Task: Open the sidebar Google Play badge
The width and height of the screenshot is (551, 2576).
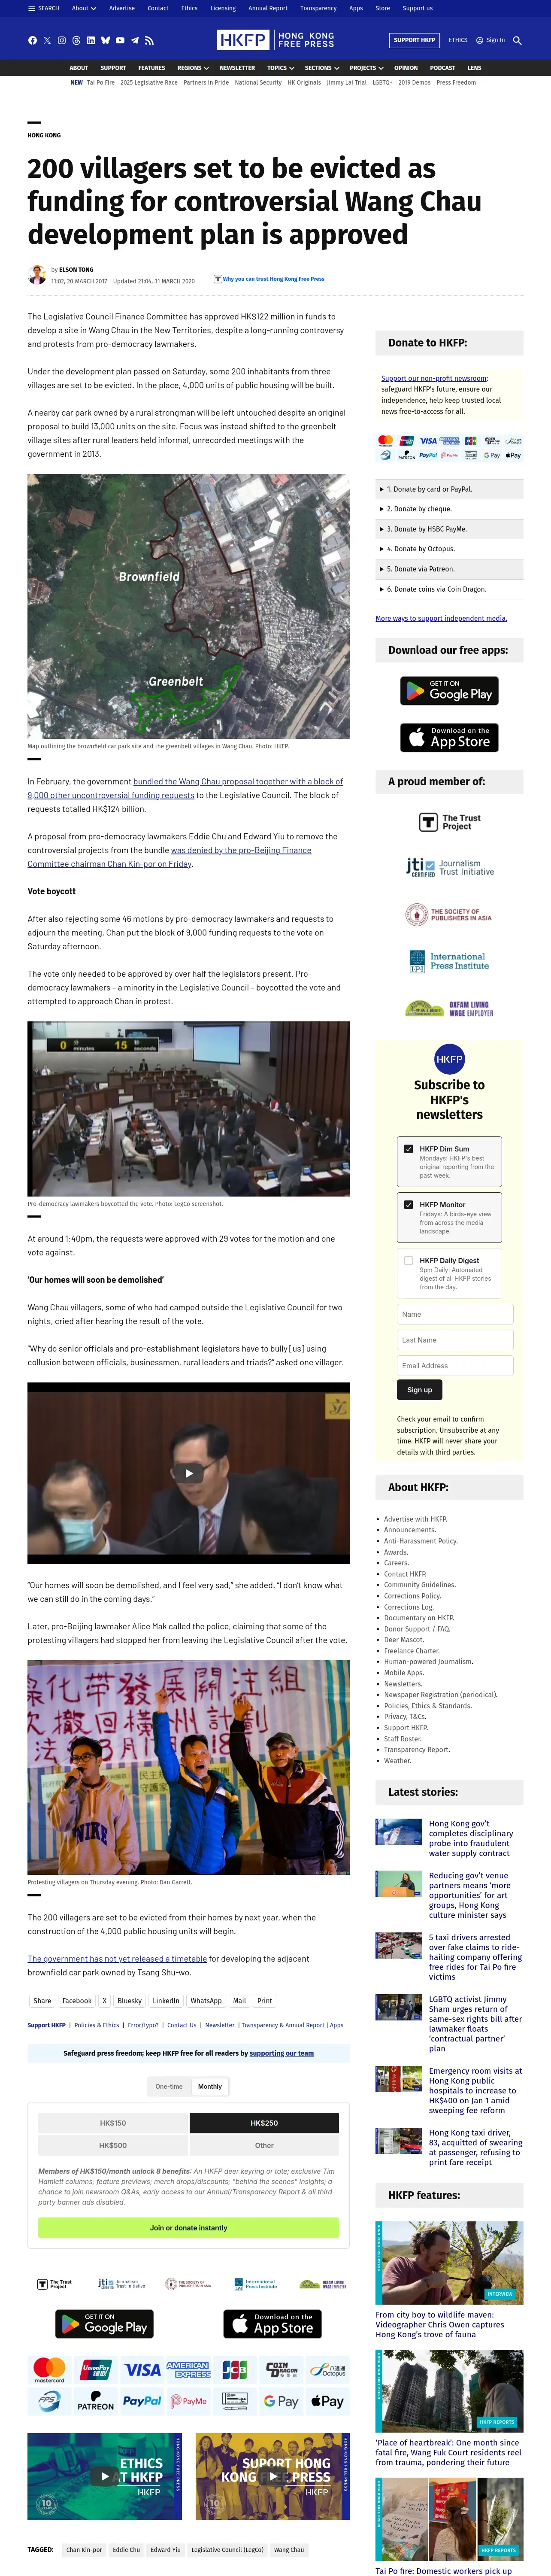Action: [x=449, y=691]
